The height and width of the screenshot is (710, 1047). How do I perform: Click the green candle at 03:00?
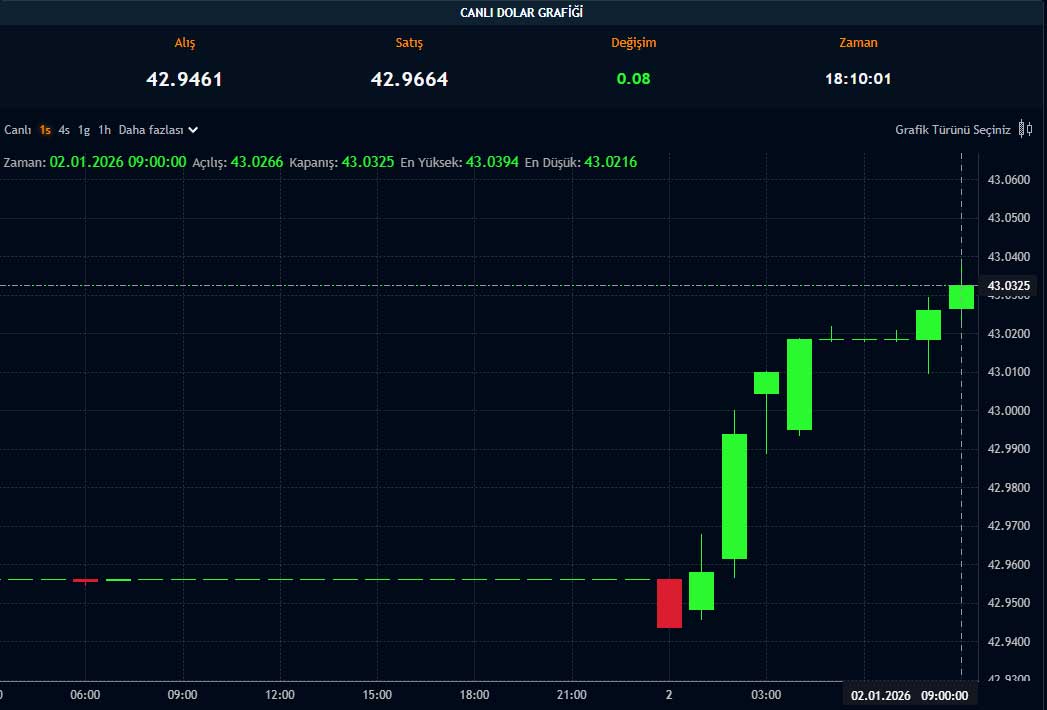(766, 382)
